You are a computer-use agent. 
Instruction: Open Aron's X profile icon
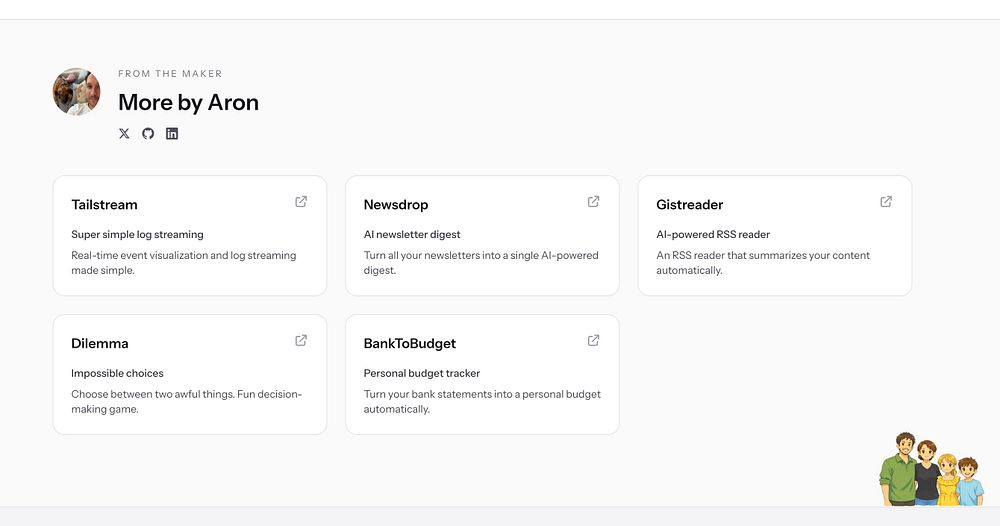point(124,134)
